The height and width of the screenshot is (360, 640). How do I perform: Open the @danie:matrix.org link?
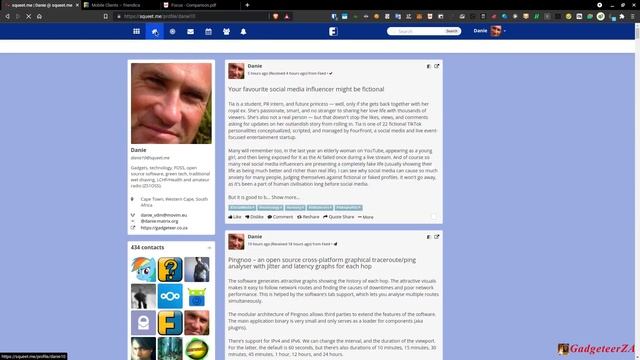tap(159, 221)
